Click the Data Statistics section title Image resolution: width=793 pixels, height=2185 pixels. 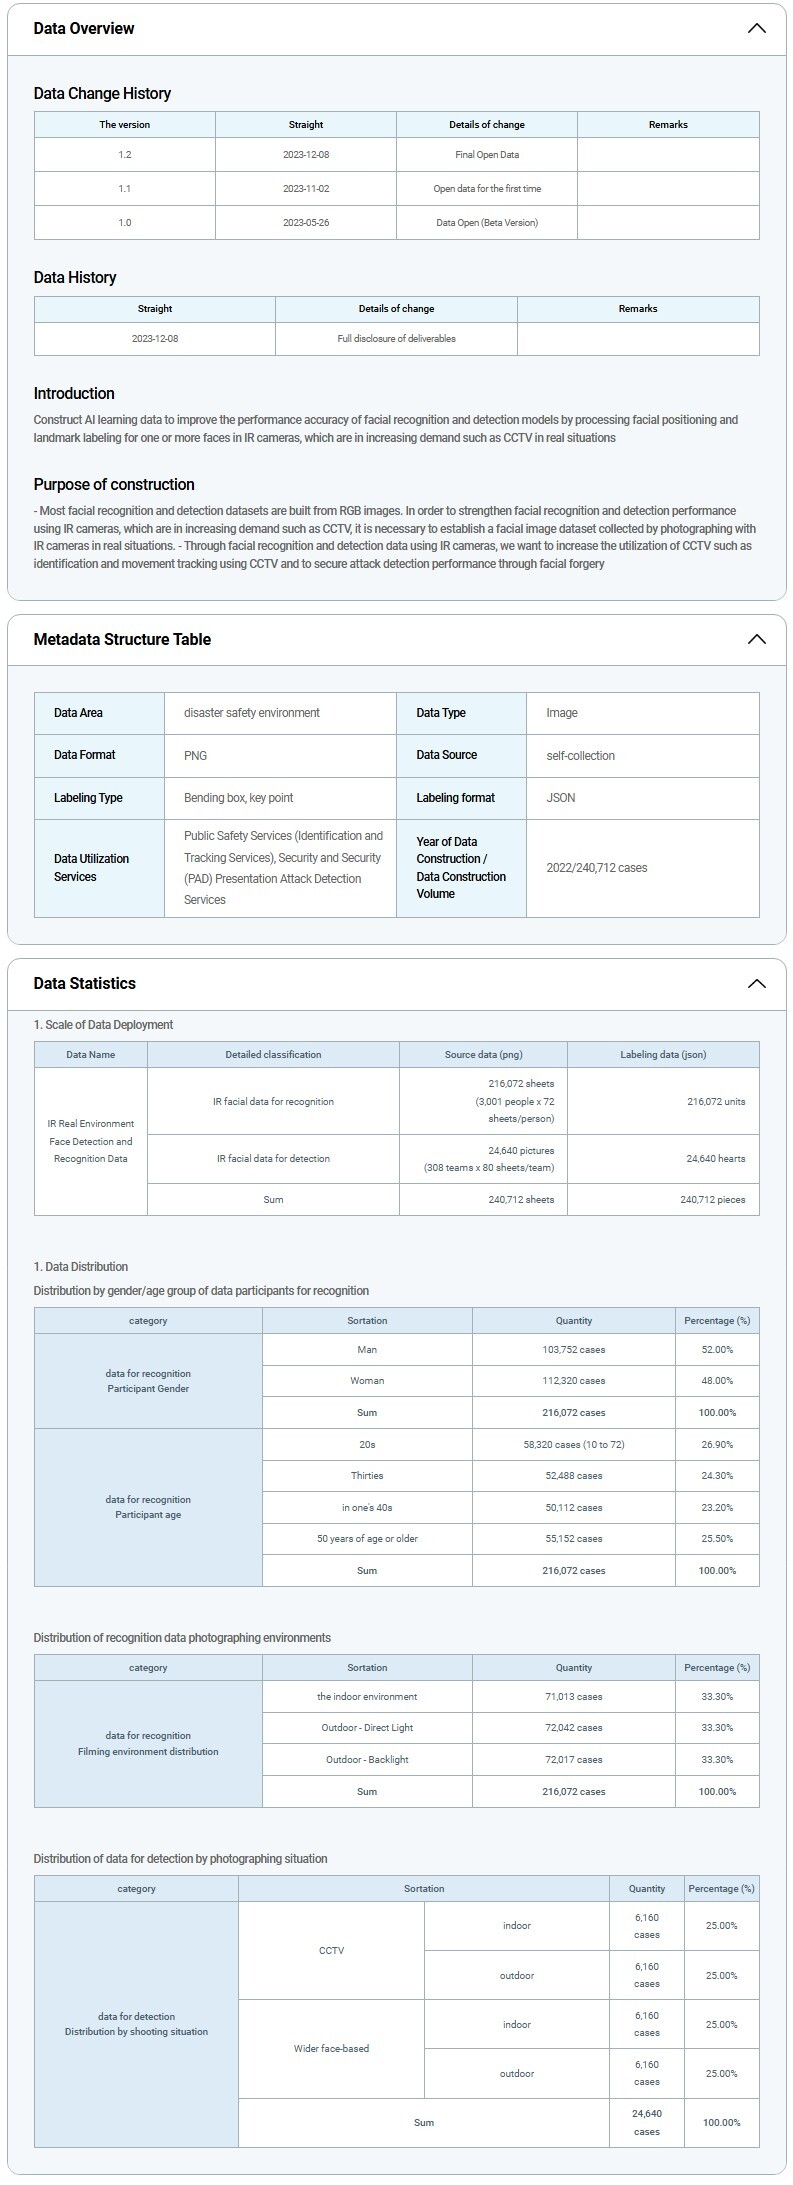[x=85, y=983]
